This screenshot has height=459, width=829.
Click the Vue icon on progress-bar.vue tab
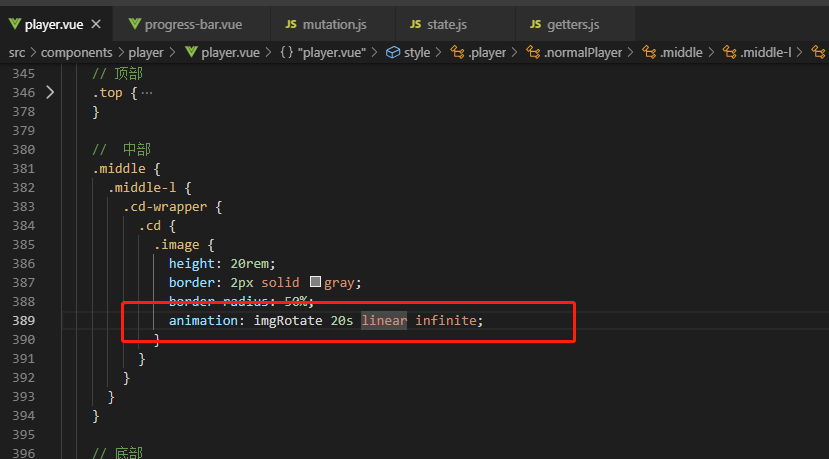135,24
